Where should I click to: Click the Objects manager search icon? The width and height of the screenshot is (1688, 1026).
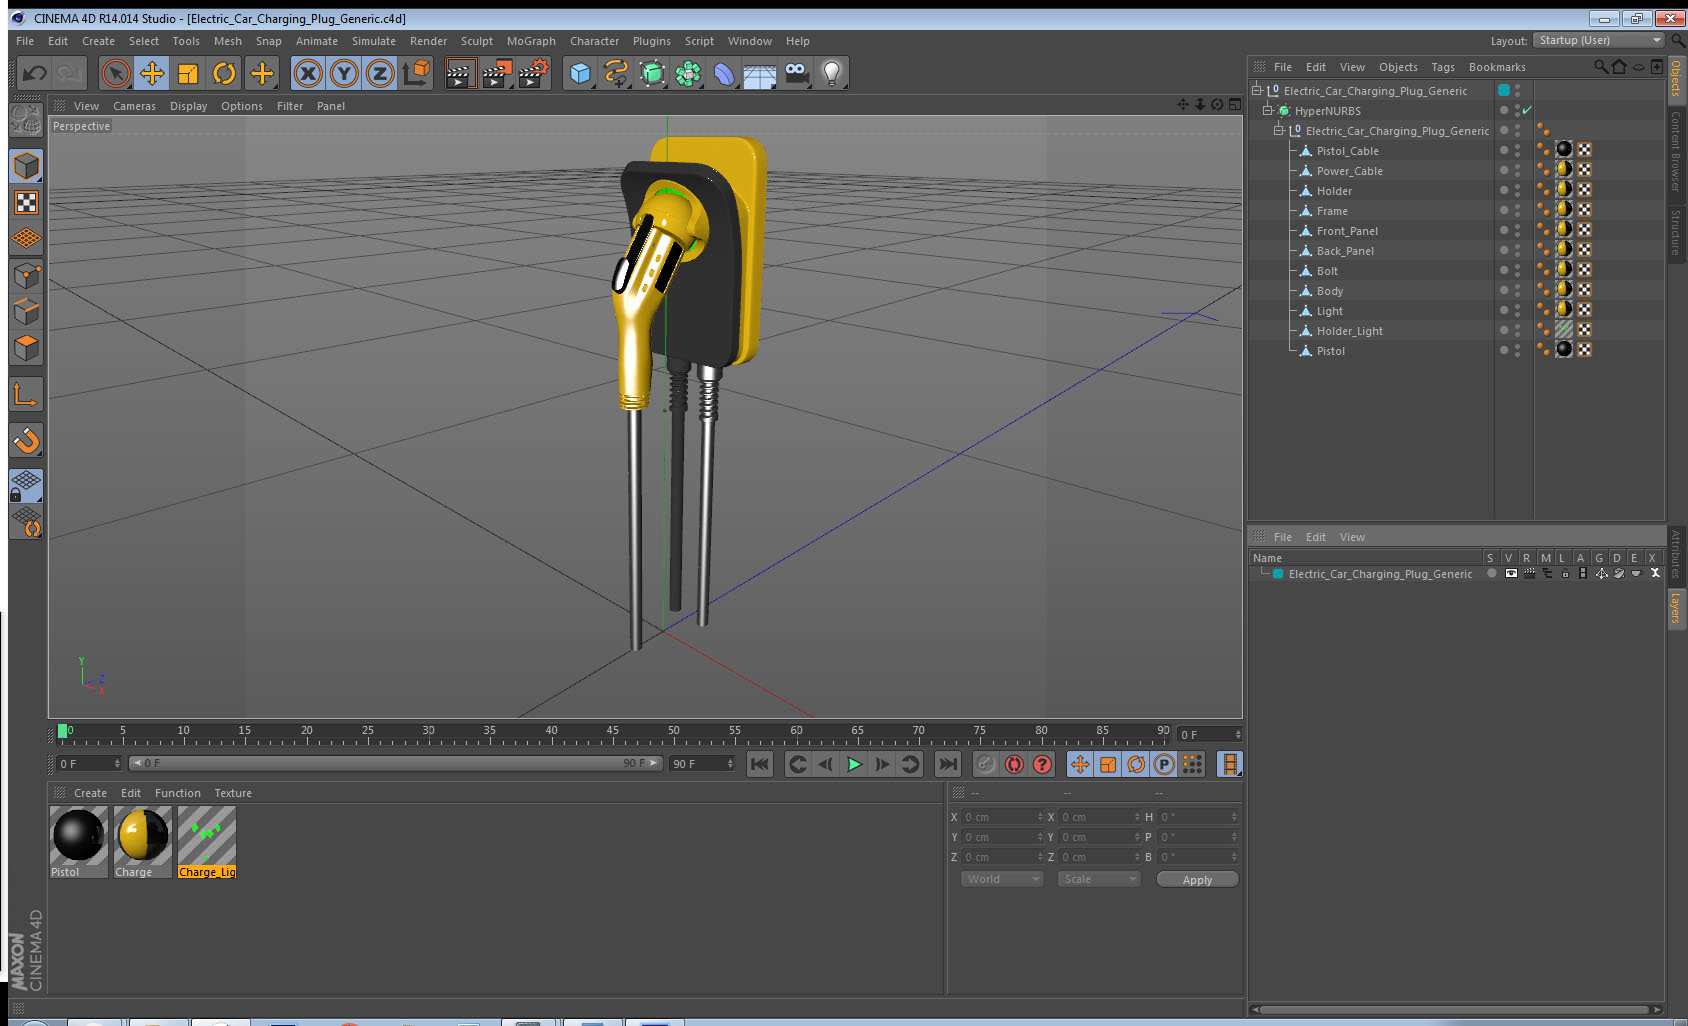coord(1600,67)
